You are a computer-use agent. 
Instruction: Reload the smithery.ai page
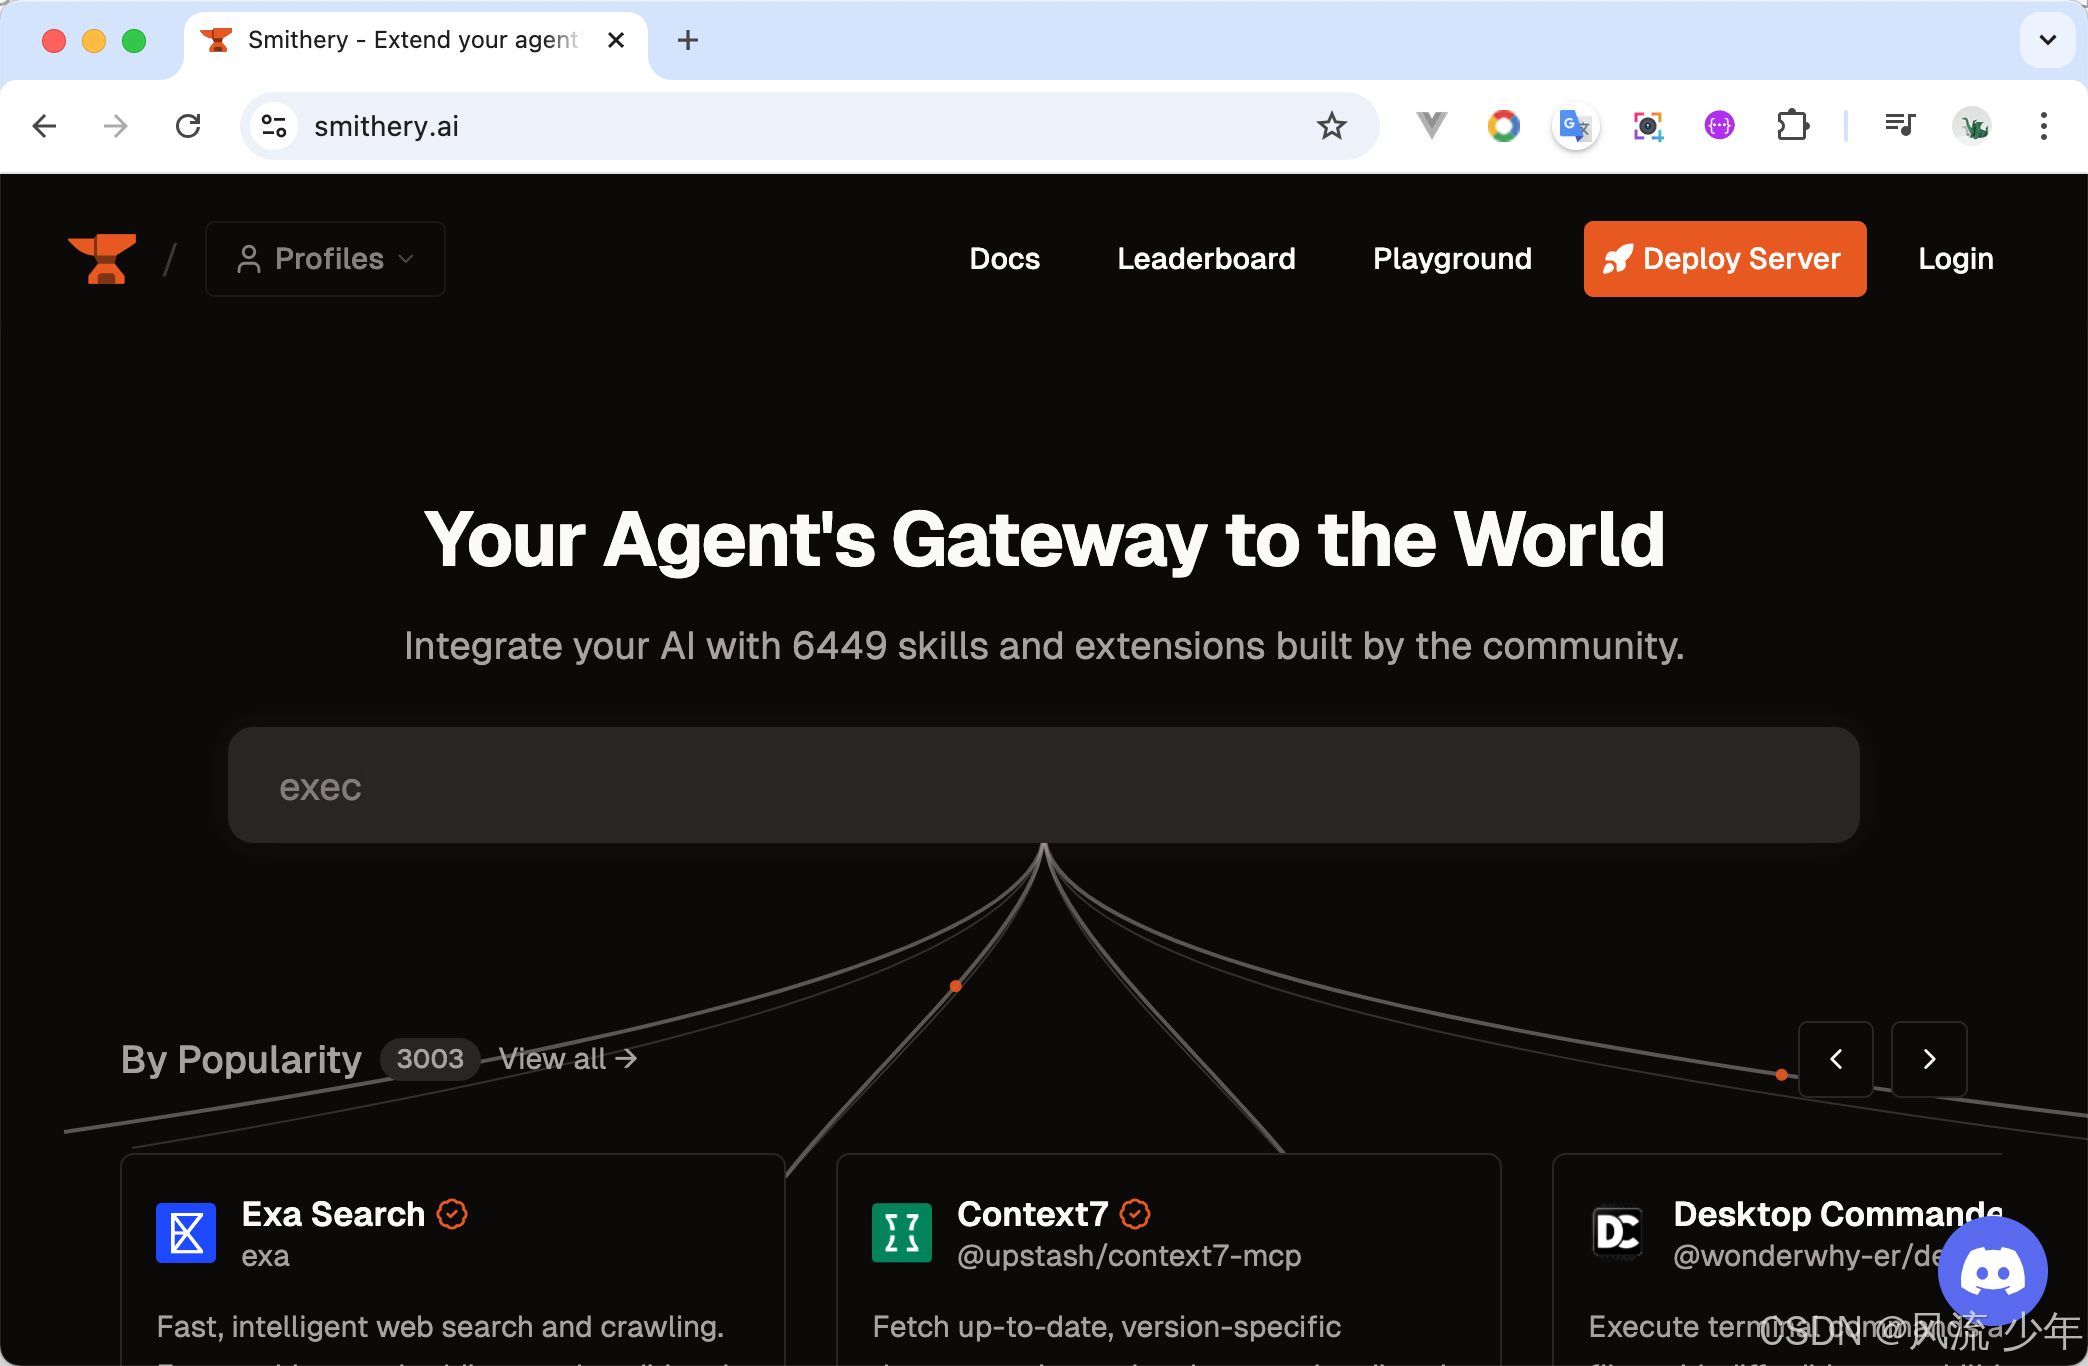188,126
